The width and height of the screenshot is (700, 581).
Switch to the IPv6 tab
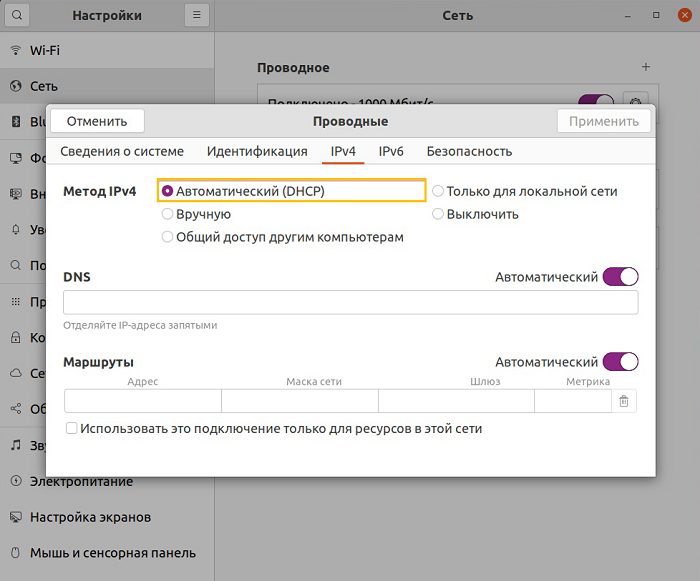pyautogui.click(x=391, y=152)
